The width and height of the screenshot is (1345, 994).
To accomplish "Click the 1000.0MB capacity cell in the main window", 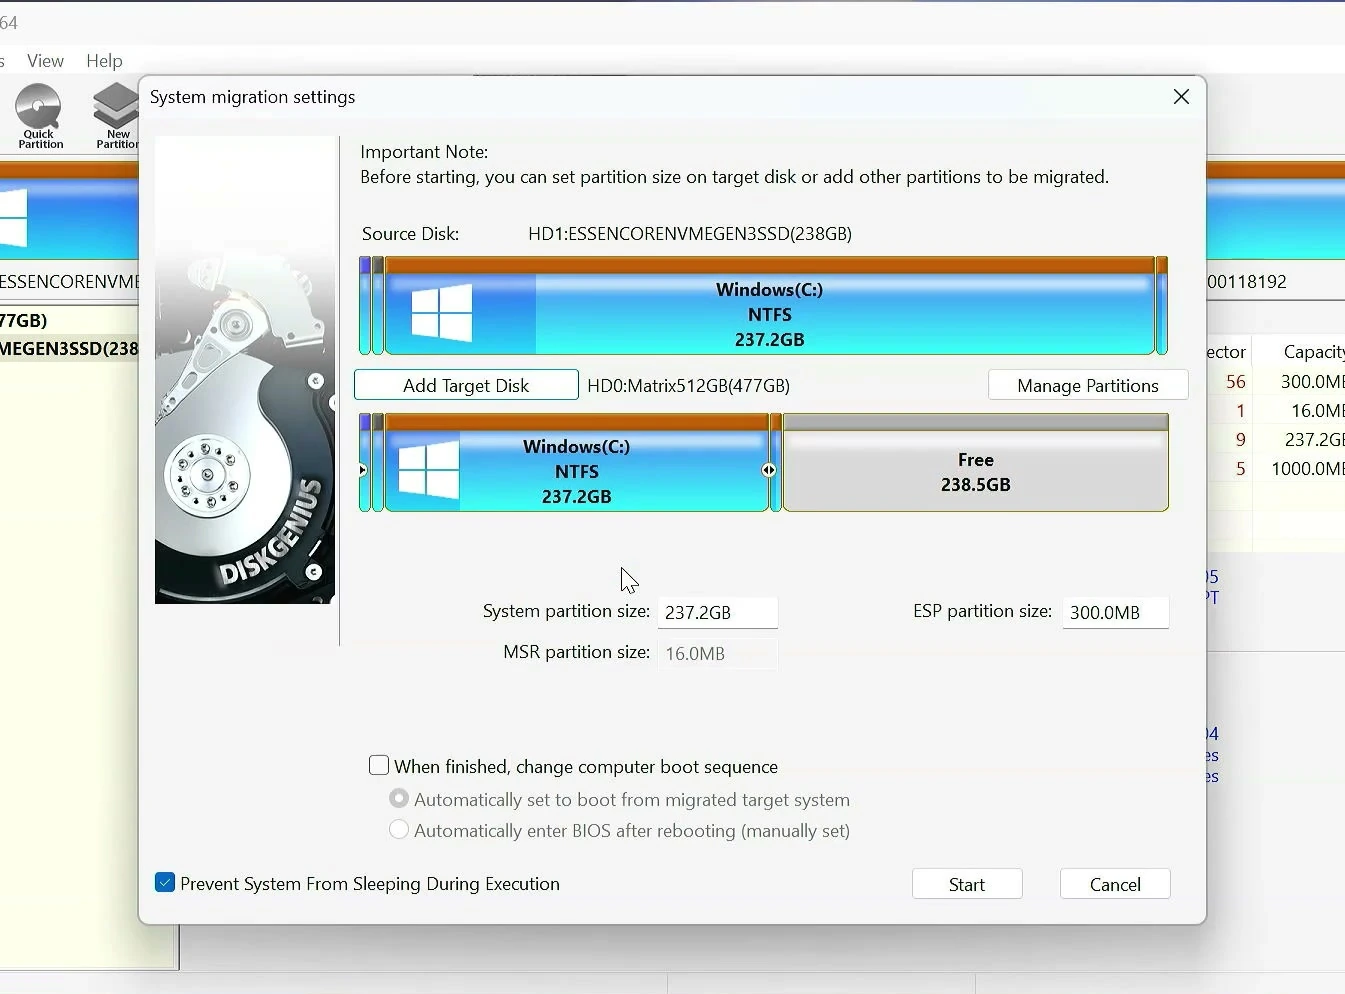I will point(1307,469).
